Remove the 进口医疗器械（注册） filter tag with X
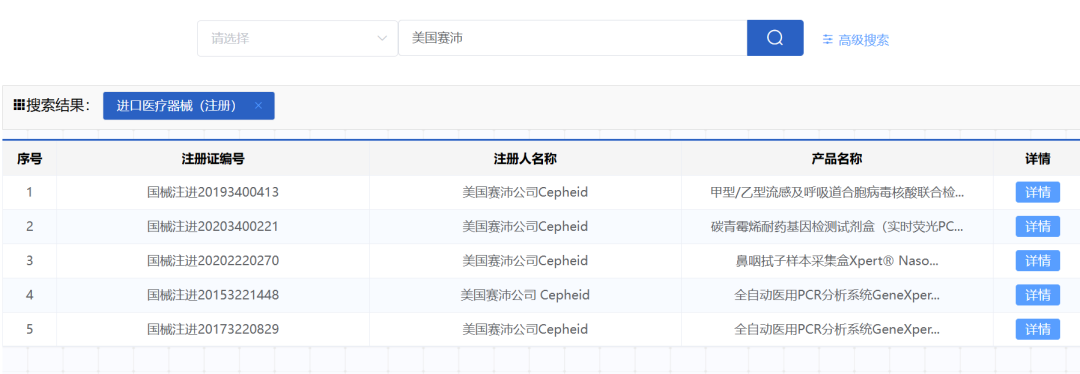 pyautogui.click(x=258, y=105)
